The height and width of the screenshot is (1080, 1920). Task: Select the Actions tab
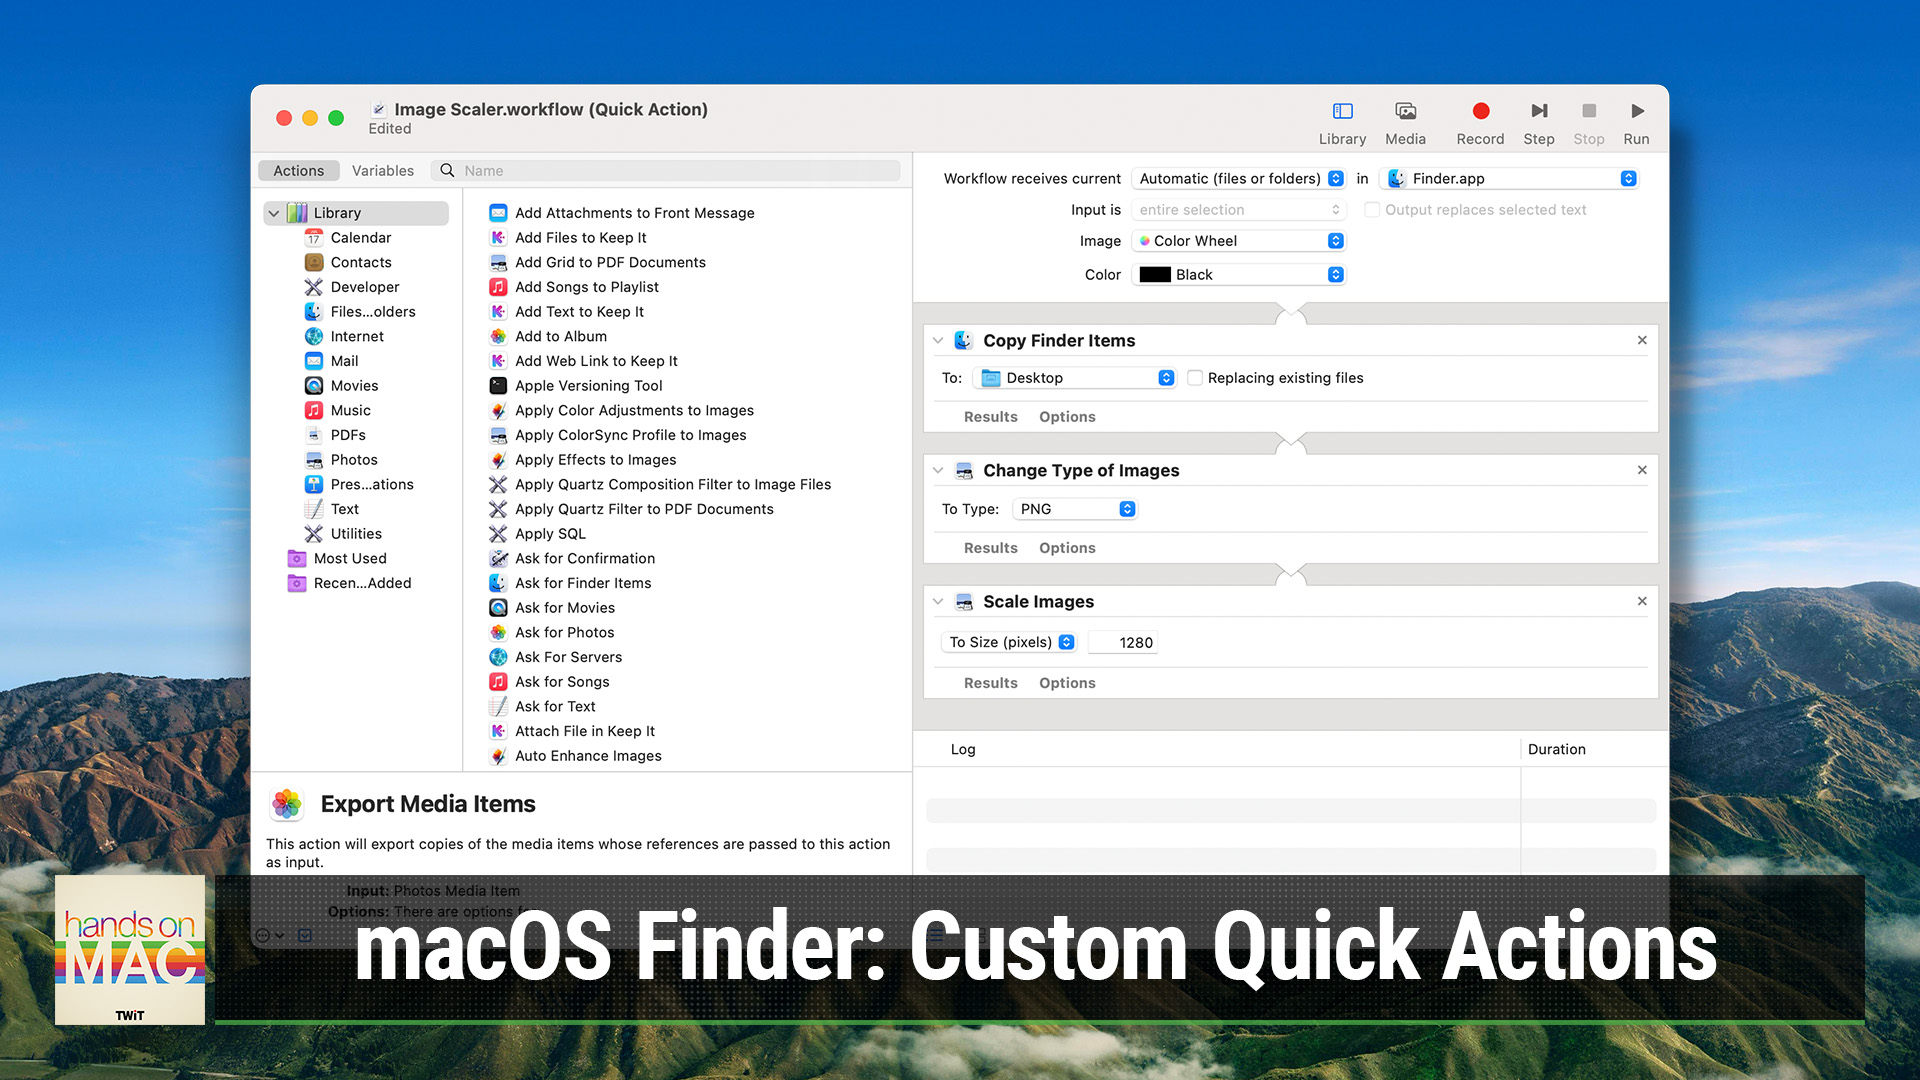298,170
